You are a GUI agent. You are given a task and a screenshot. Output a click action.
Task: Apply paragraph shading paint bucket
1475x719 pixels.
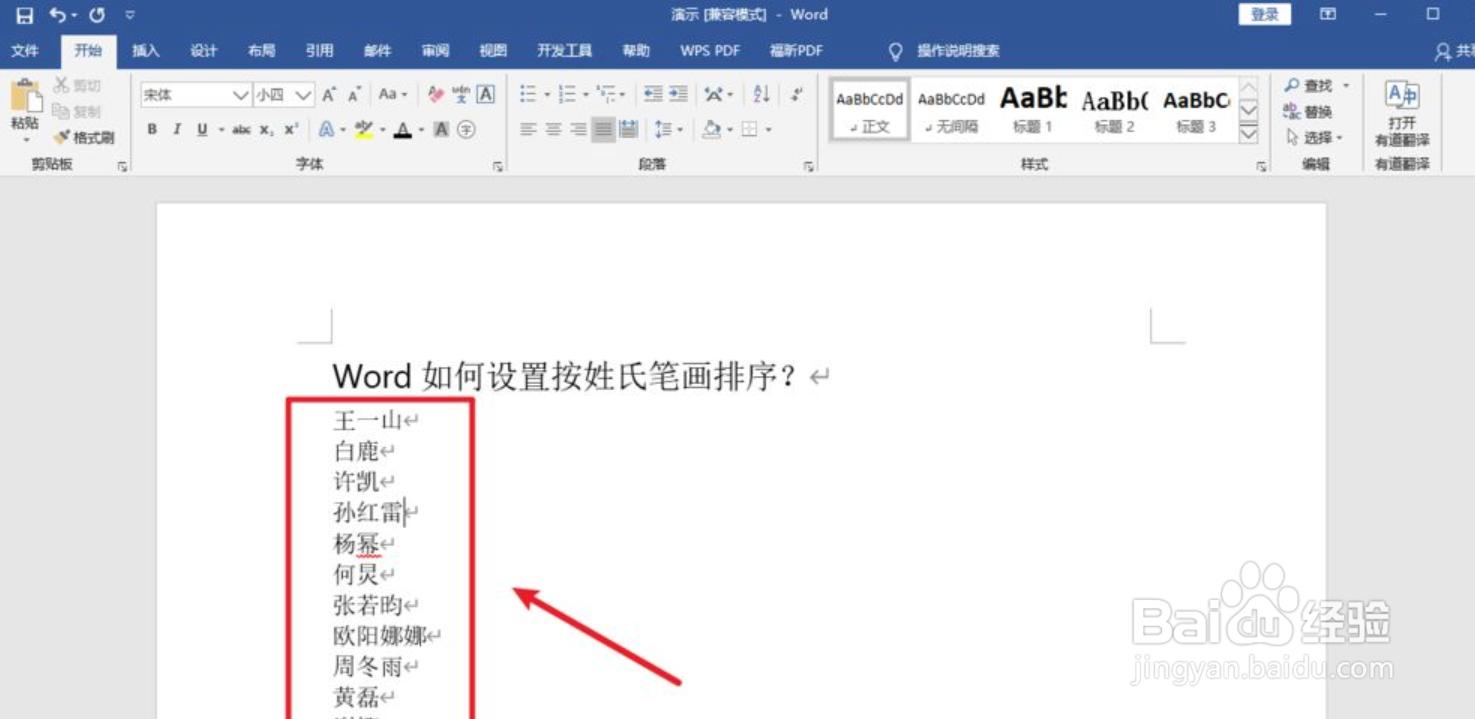pos(712,129)
